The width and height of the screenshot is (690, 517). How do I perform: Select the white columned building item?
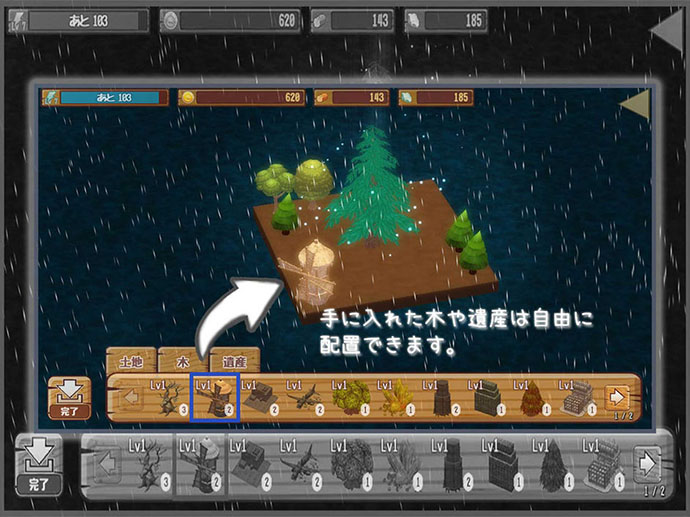coord(577,400)
